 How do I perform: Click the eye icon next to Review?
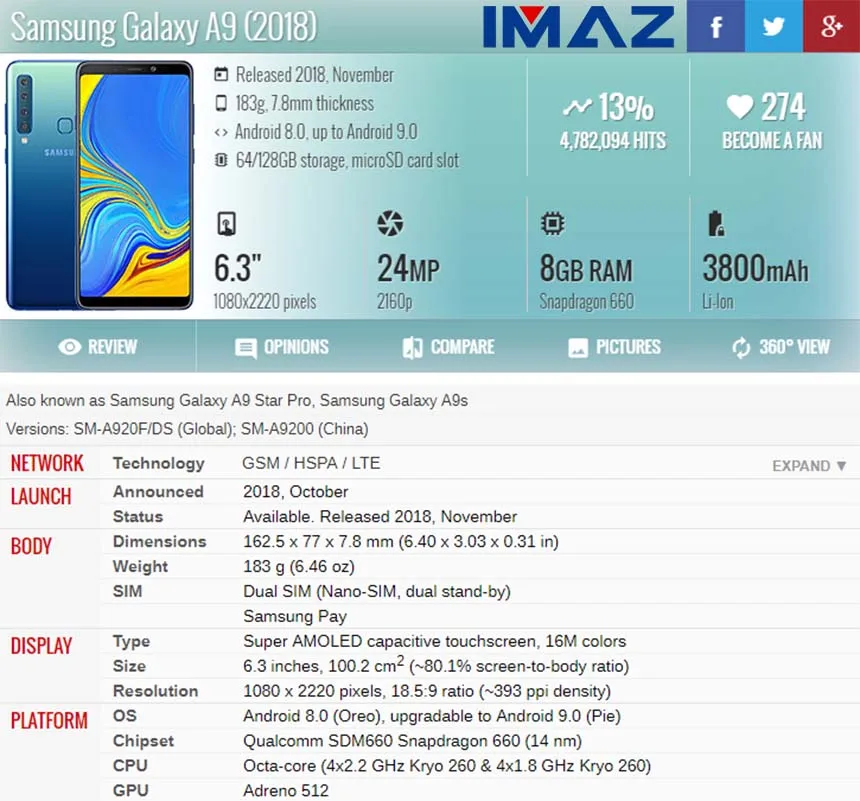coord(70,347)
